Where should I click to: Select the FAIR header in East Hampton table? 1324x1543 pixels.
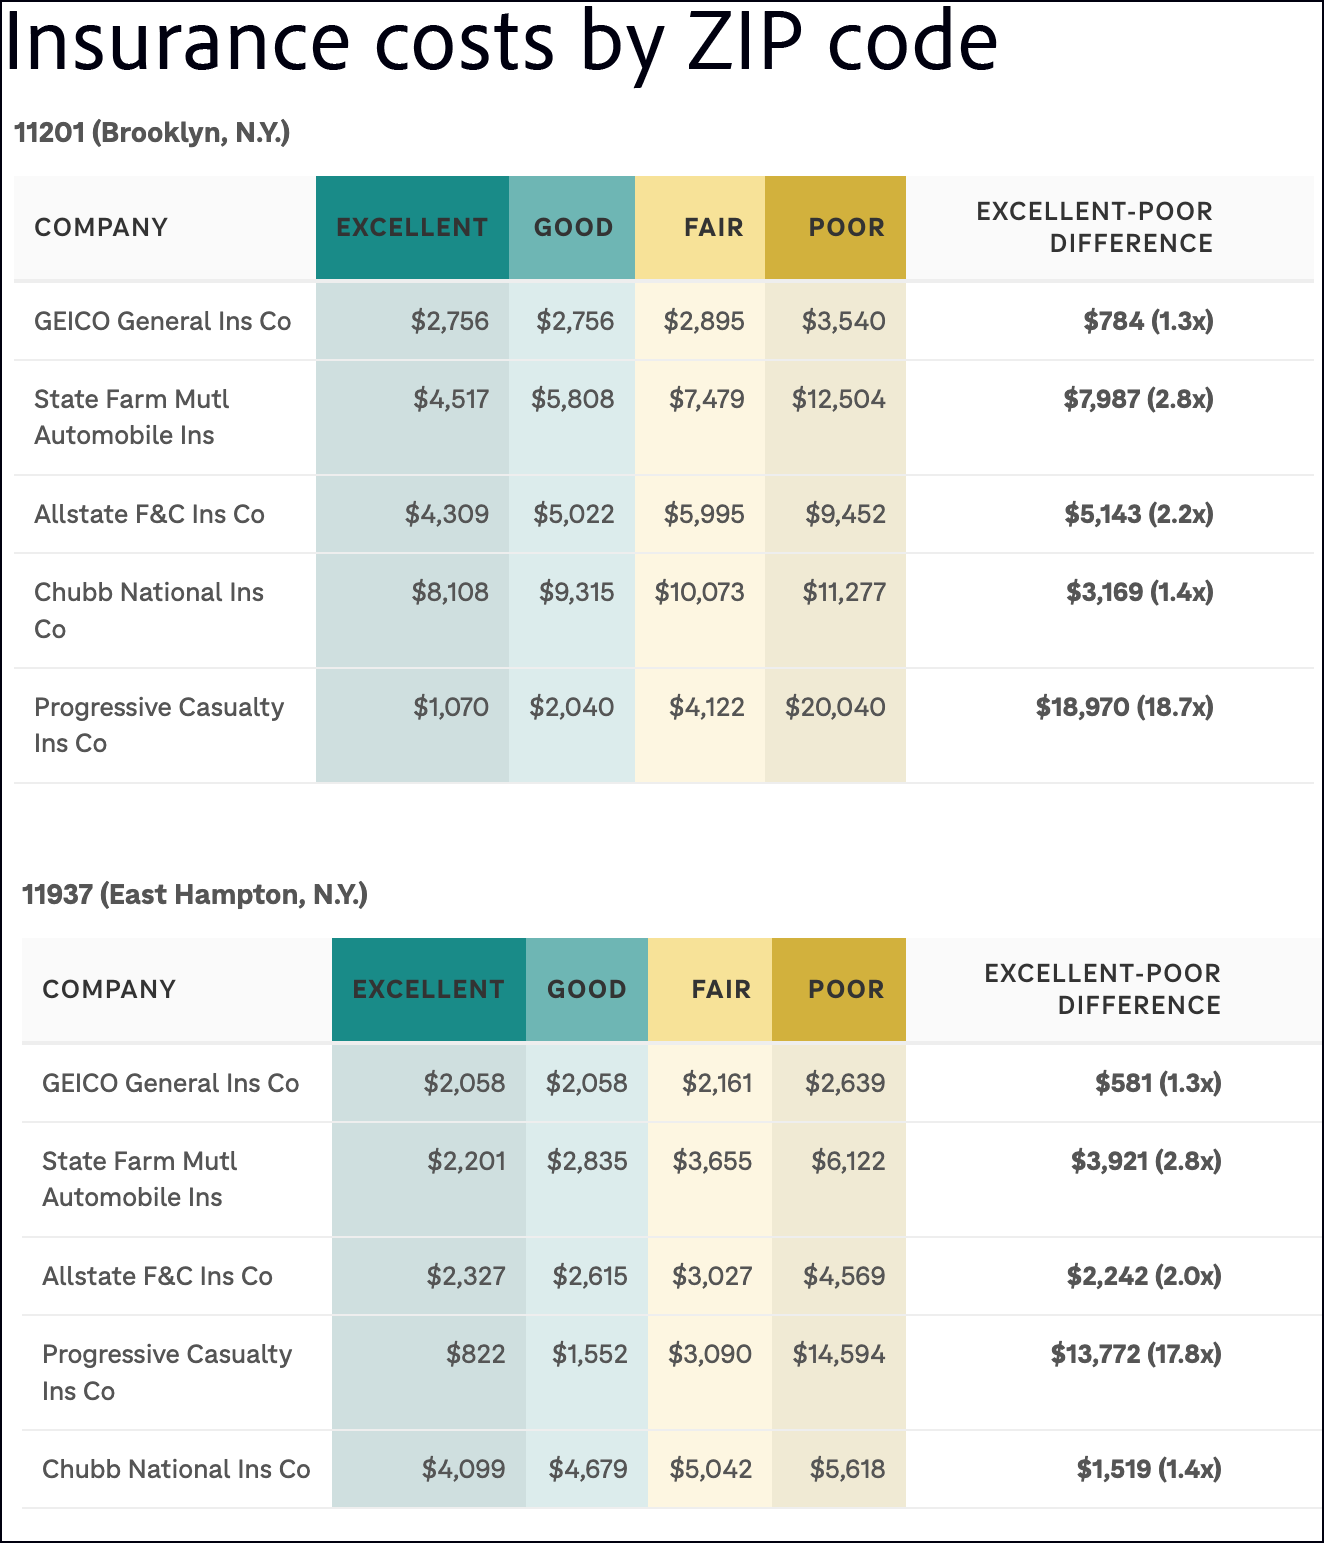point(720,990)
